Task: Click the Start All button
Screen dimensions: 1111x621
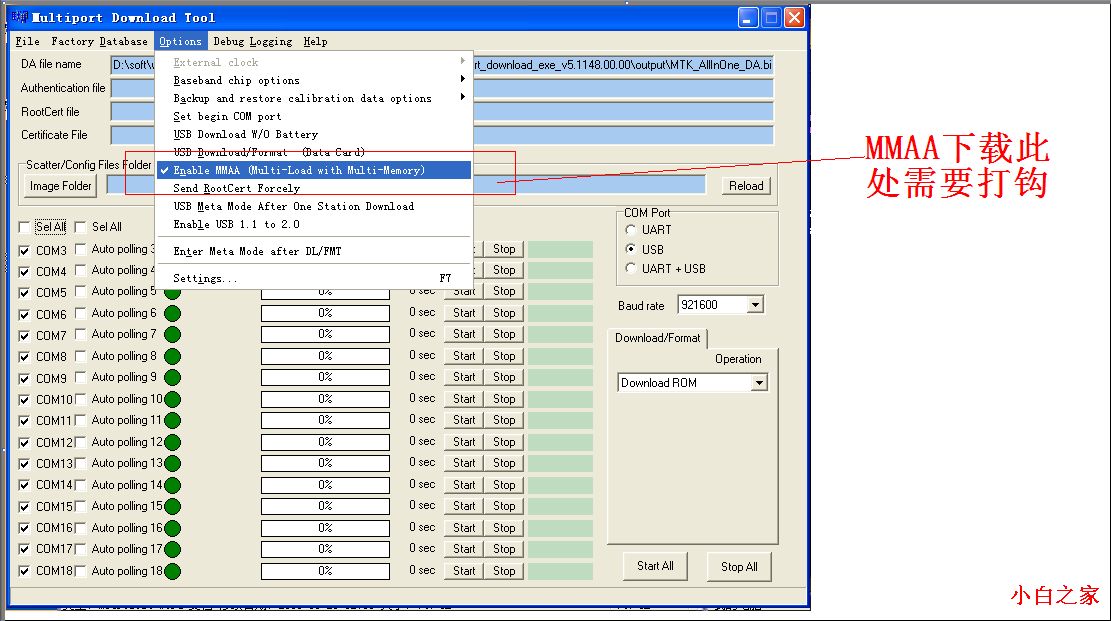Action: coord(655,566)
